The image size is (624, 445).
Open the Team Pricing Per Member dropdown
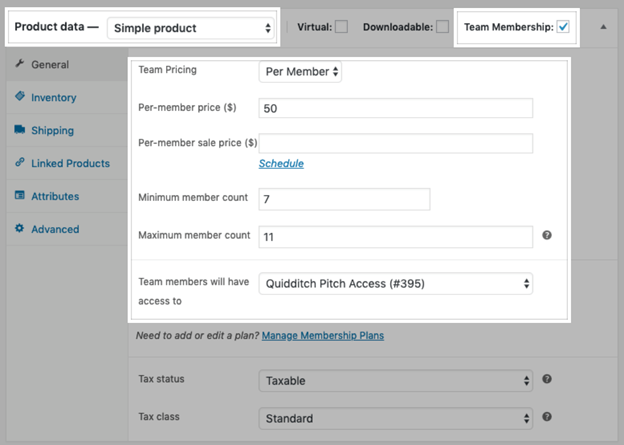click(300, 72)
